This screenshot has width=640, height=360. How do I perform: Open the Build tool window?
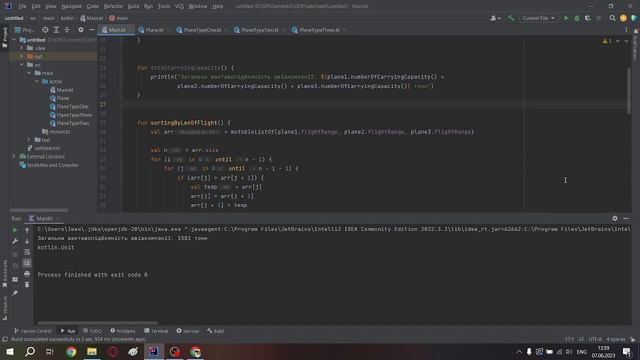pyautogui.click(x=216, y=331)
